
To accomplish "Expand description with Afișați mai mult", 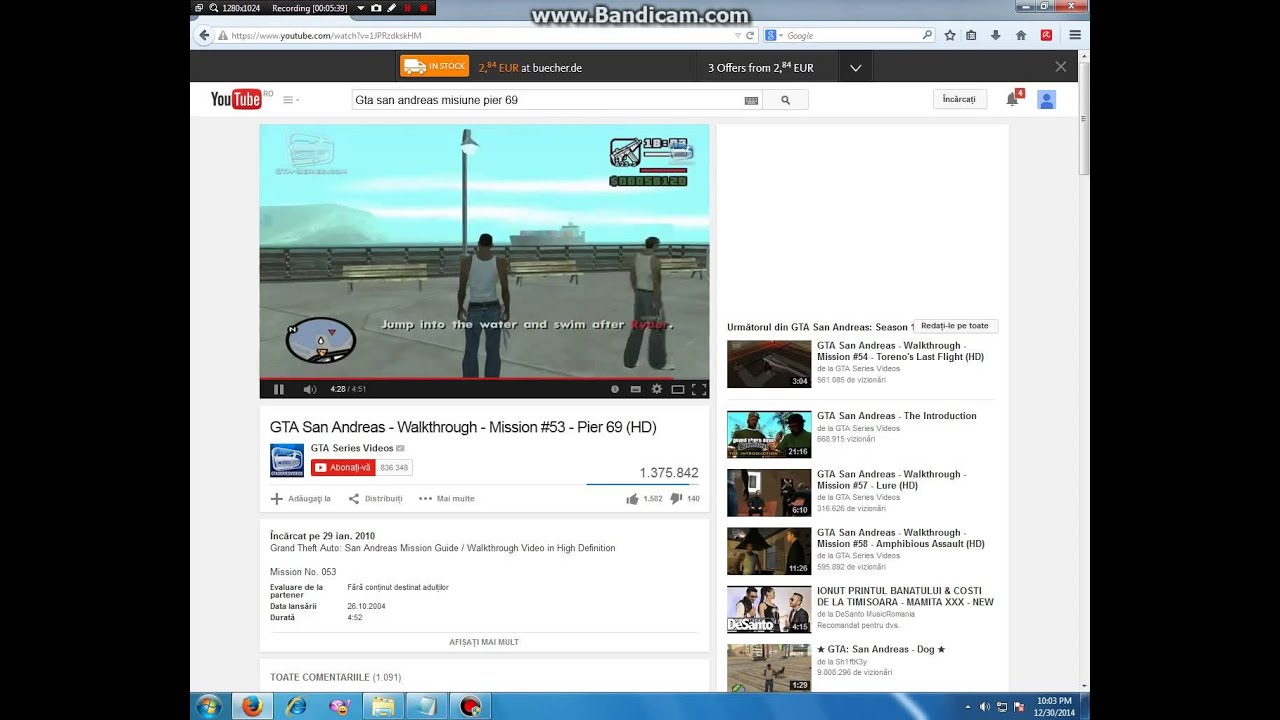I will (484, 642).
